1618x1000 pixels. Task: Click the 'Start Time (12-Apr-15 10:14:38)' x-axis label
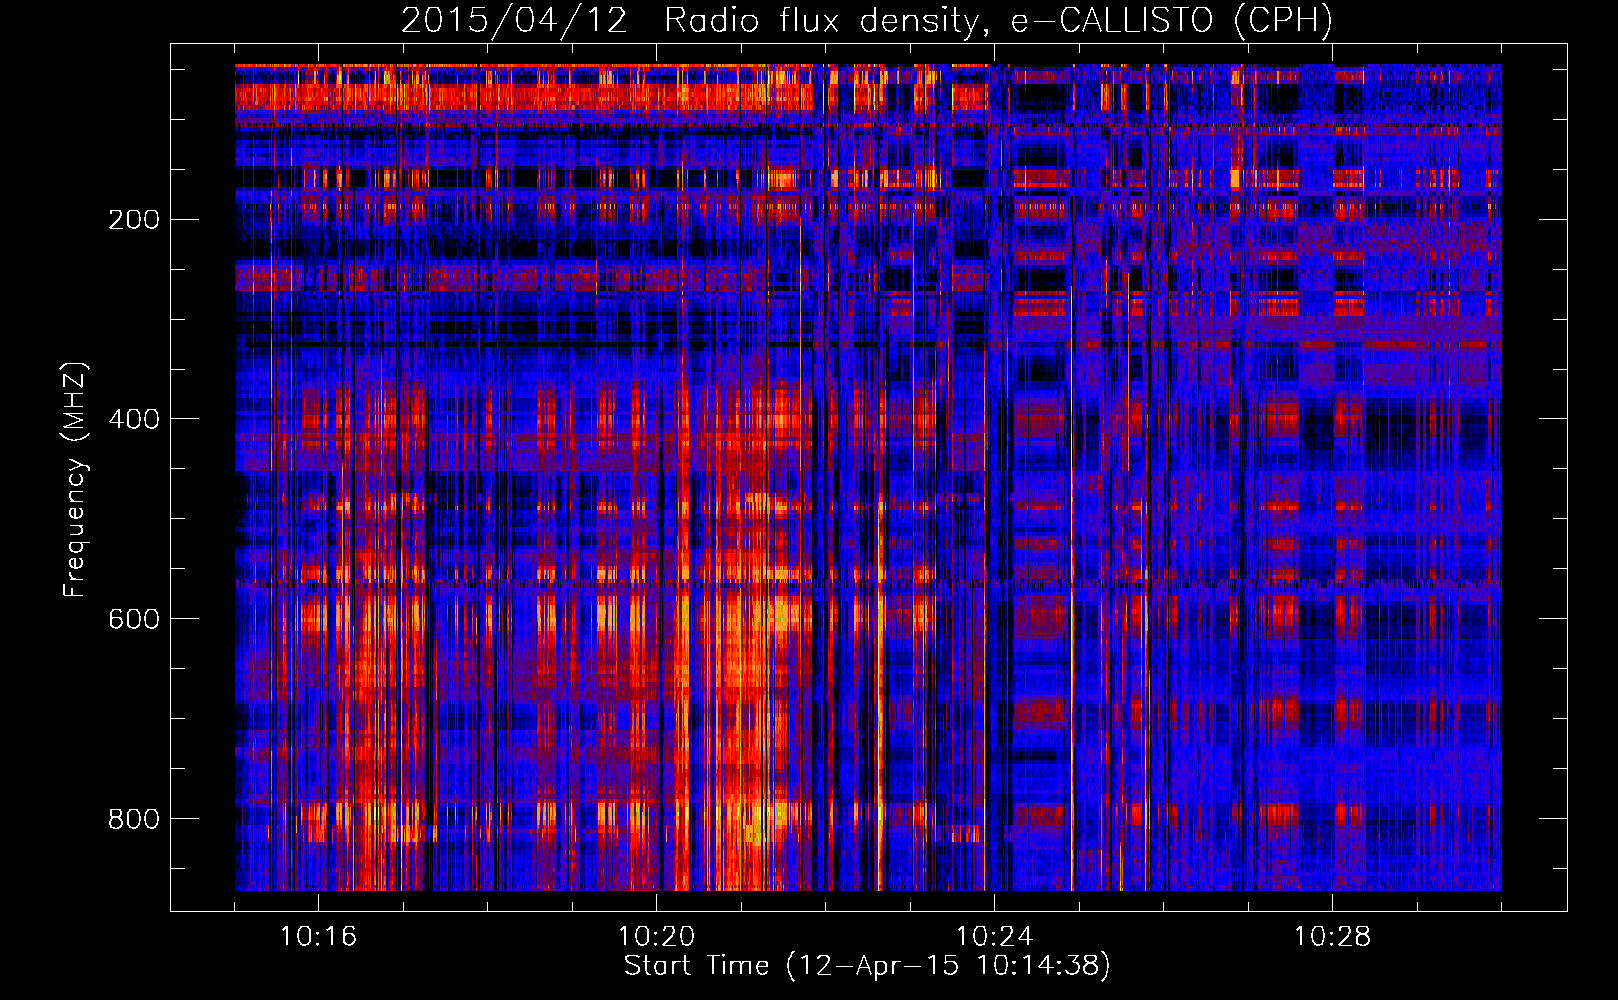pyautogui.click(x=867, y=966)
